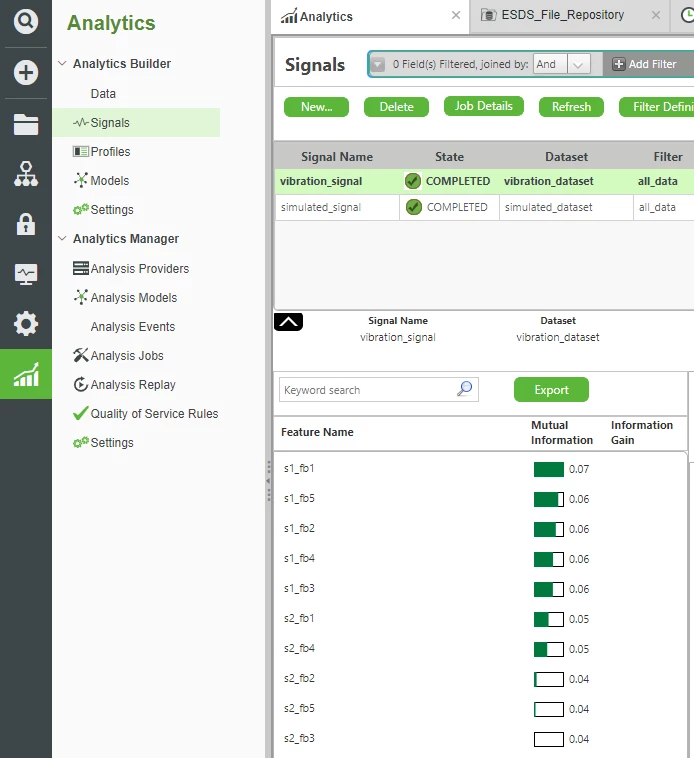Open Analysis Events in navigation
Image resolution: width=694 pixels, height=758 pixels.
(x=133, y=326)
